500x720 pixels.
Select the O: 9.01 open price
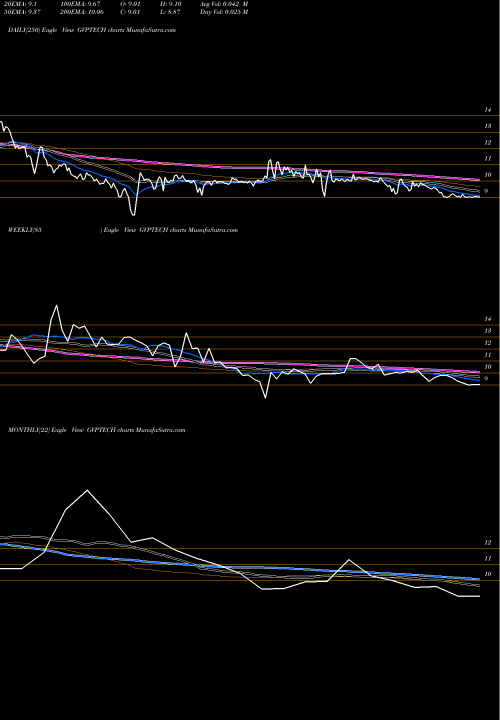[x=130, y=4]
